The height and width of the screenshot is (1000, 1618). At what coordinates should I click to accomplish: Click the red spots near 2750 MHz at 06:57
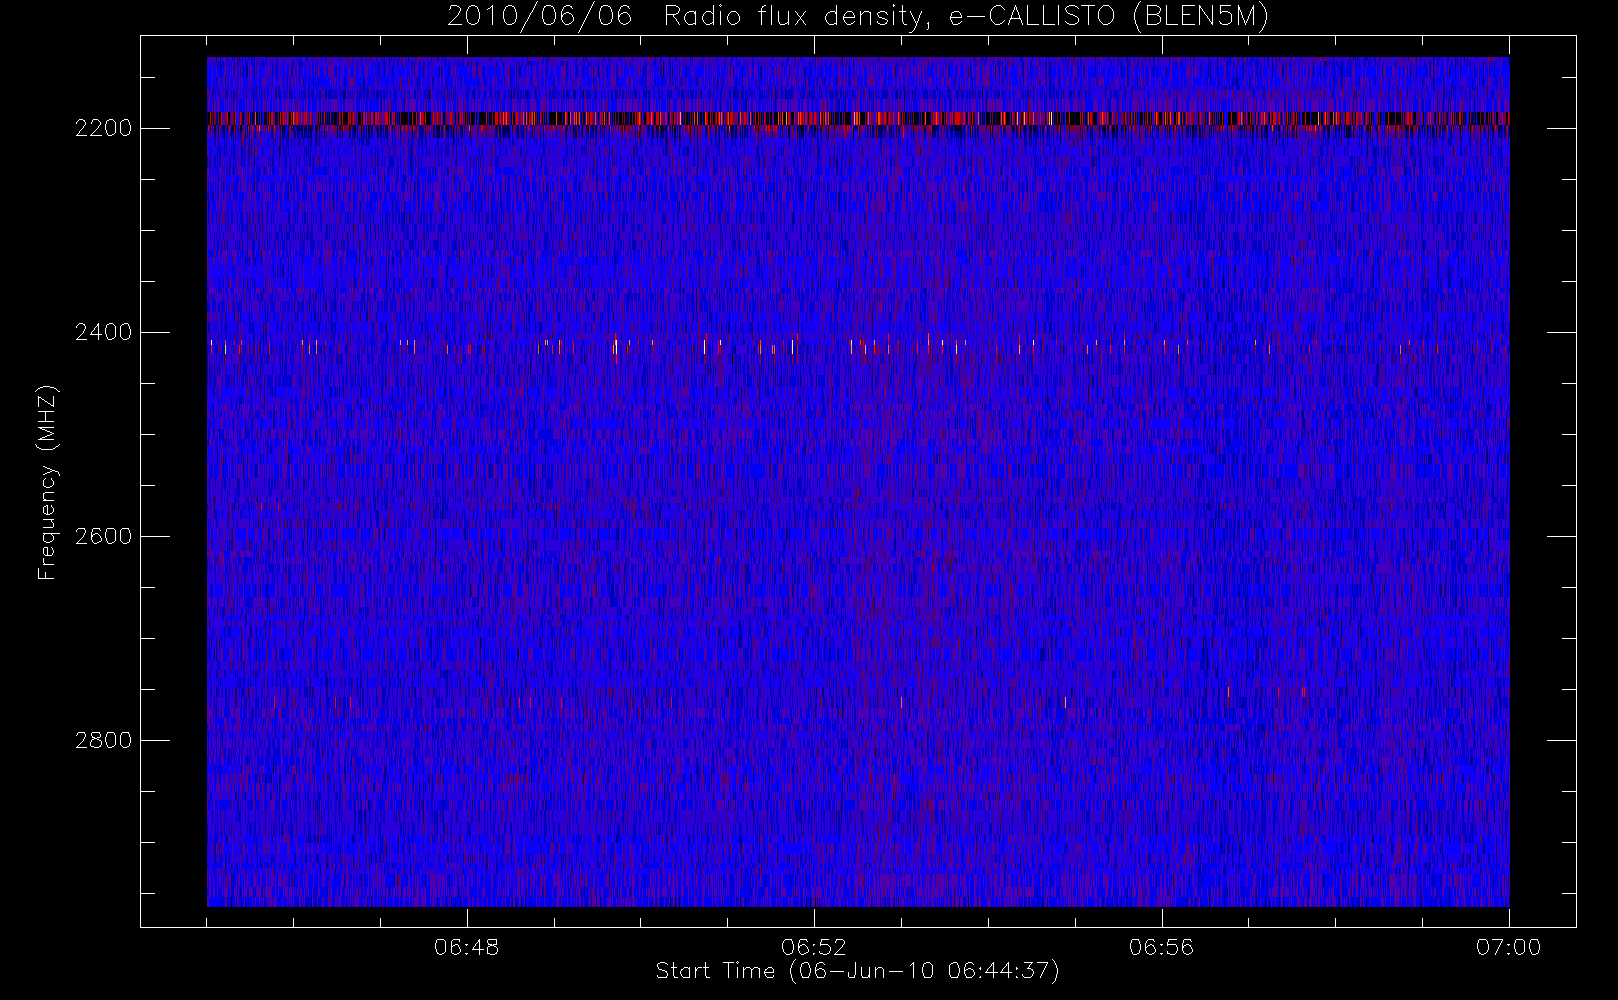1266,691
